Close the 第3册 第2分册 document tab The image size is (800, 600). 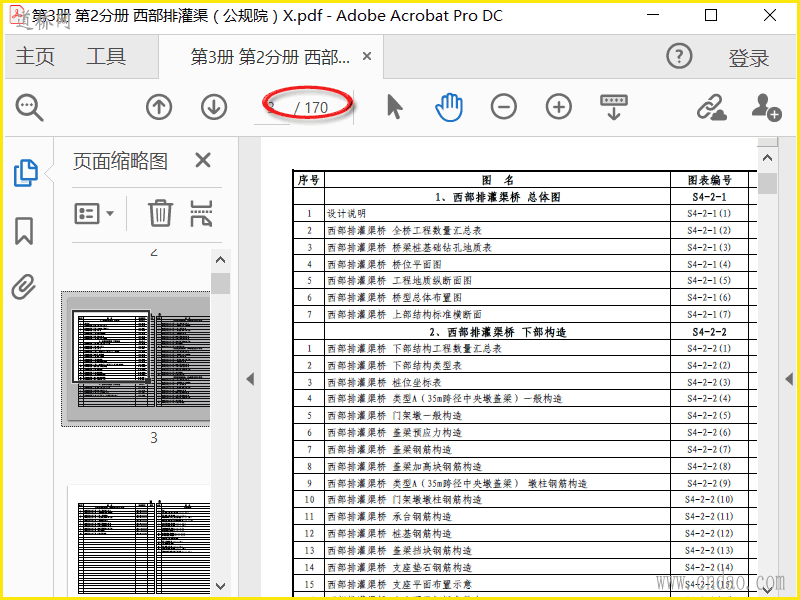click(x=367, y=56)
